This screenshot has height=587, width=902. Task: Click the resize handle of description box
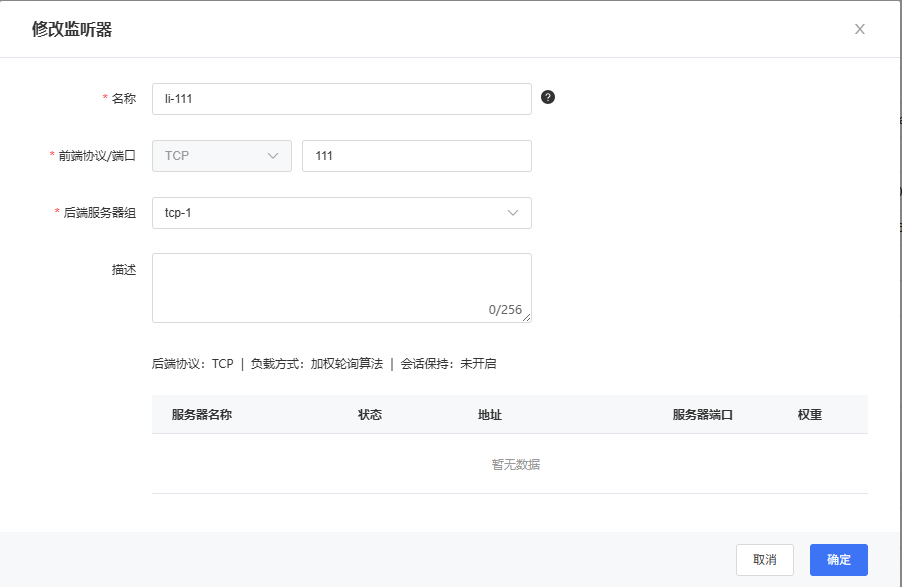point(526,317)
